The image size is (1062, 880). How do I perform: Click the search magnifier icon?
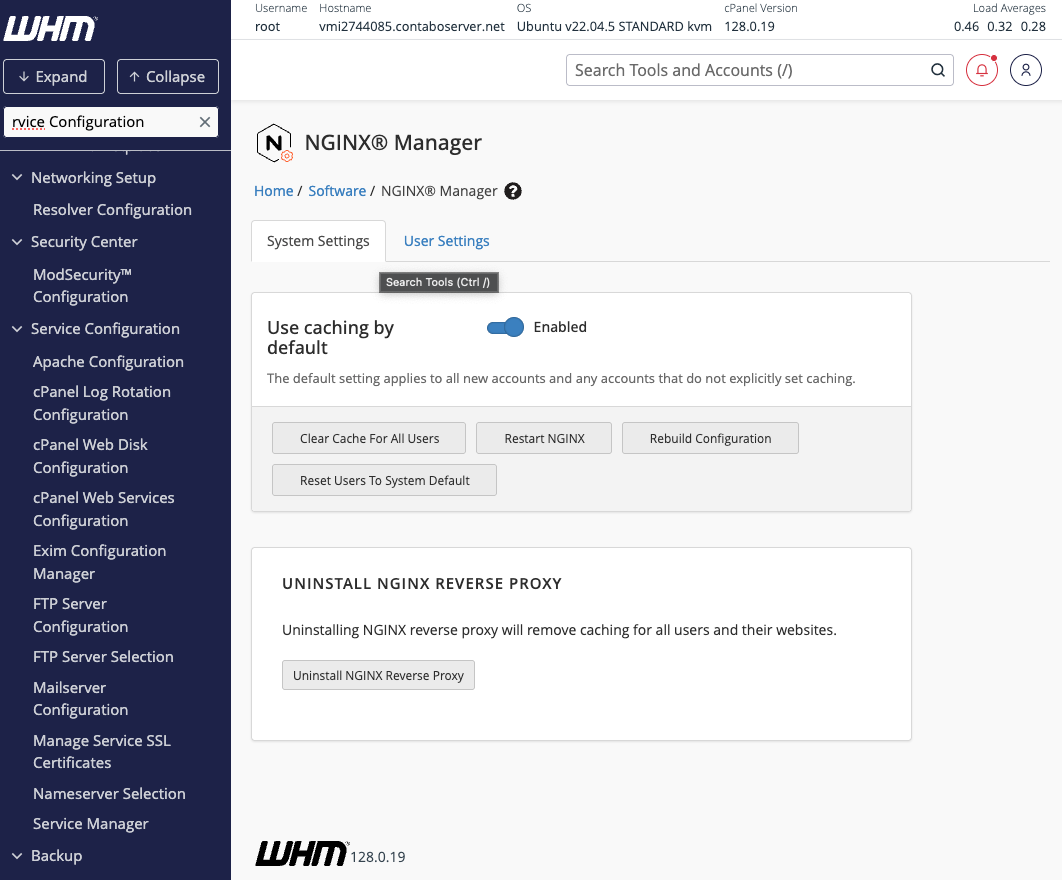[x=937, y=70]
